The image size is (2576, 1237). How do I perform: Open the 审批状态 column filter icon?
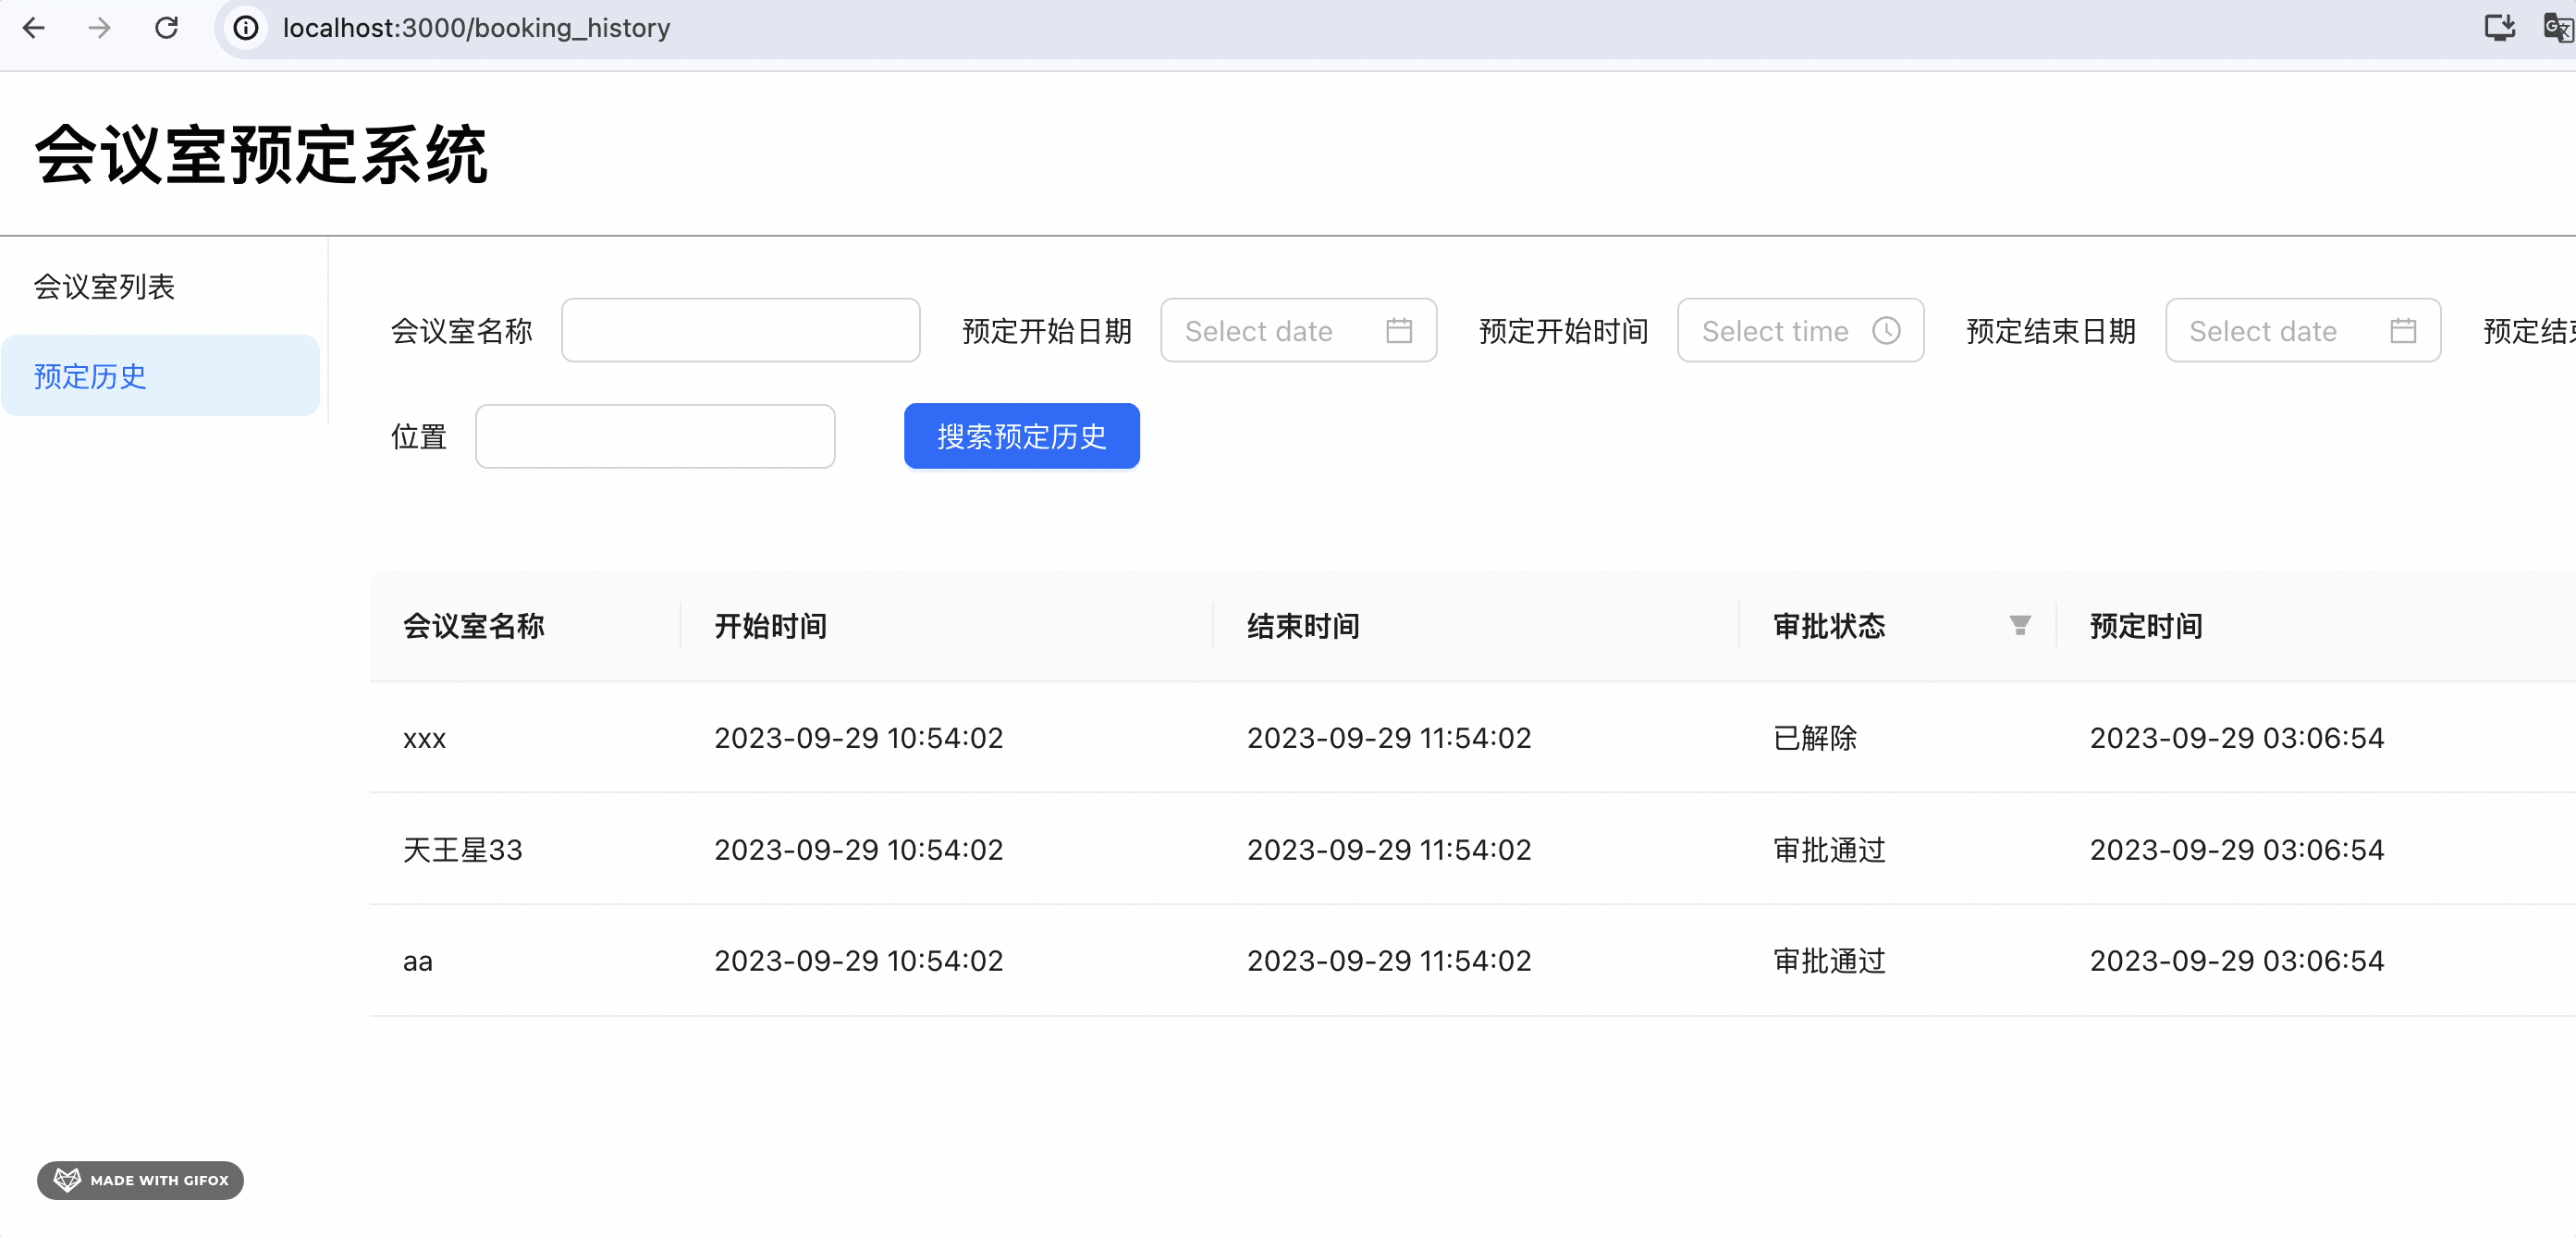(x=2019, y=626)
